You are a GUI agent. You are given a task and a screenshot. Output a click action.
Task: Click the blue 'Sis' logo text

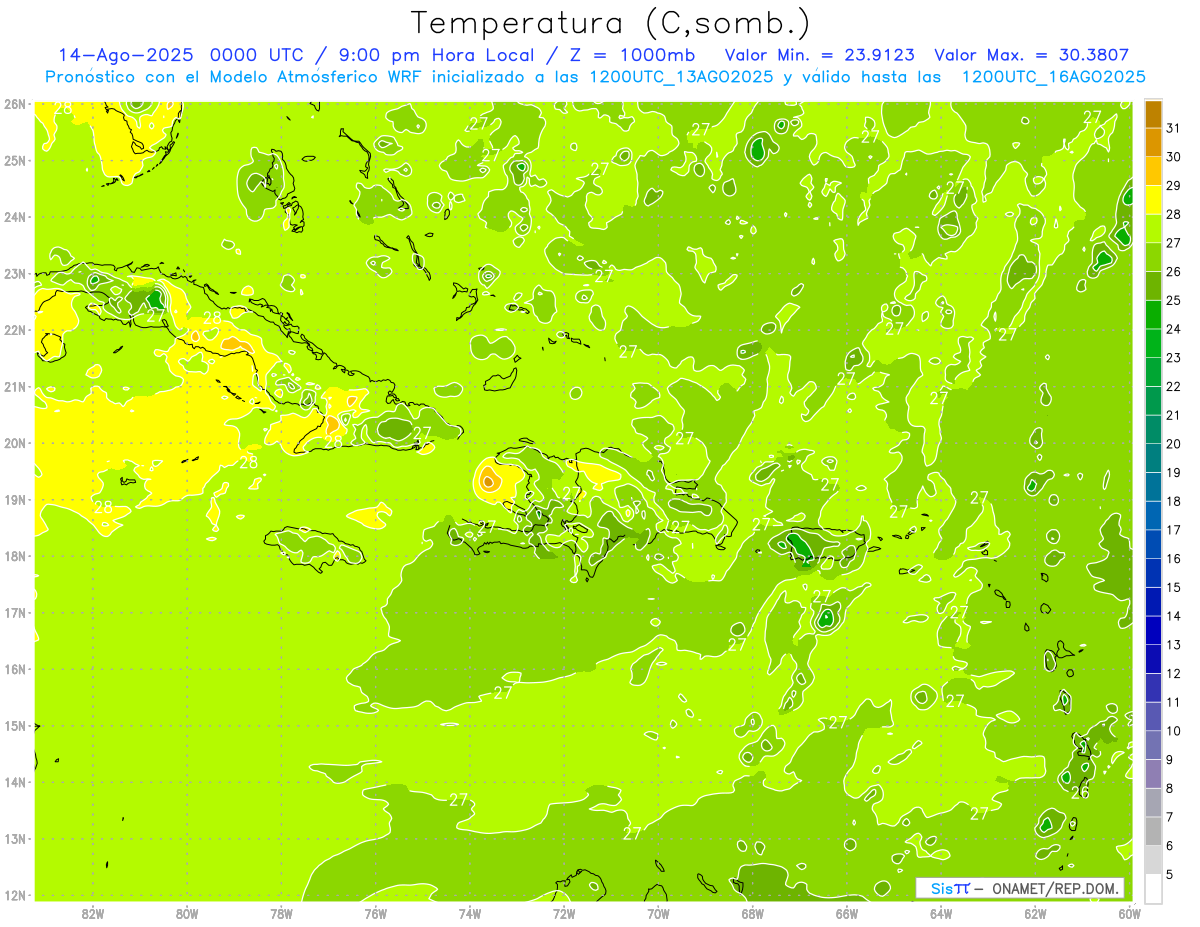[941, 888]
